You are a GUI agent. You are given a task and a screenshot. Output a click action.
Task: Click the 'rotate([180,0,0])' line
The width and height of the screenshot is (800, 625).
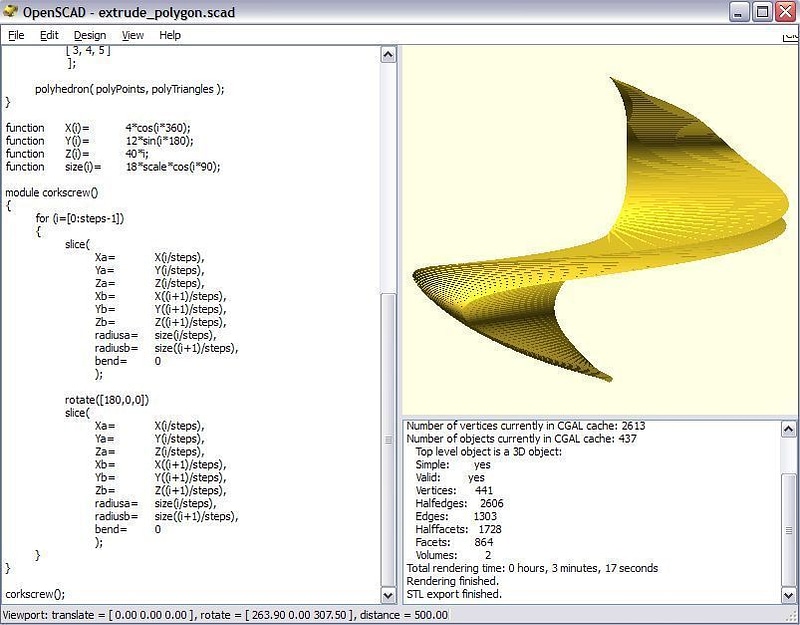pos(107,400)
